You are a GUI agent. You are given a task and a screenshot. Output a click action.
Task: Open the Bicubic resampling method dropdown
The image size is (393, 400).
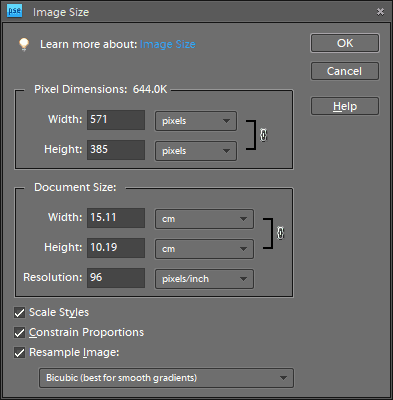pyautogui.click(x=166, y=378)
